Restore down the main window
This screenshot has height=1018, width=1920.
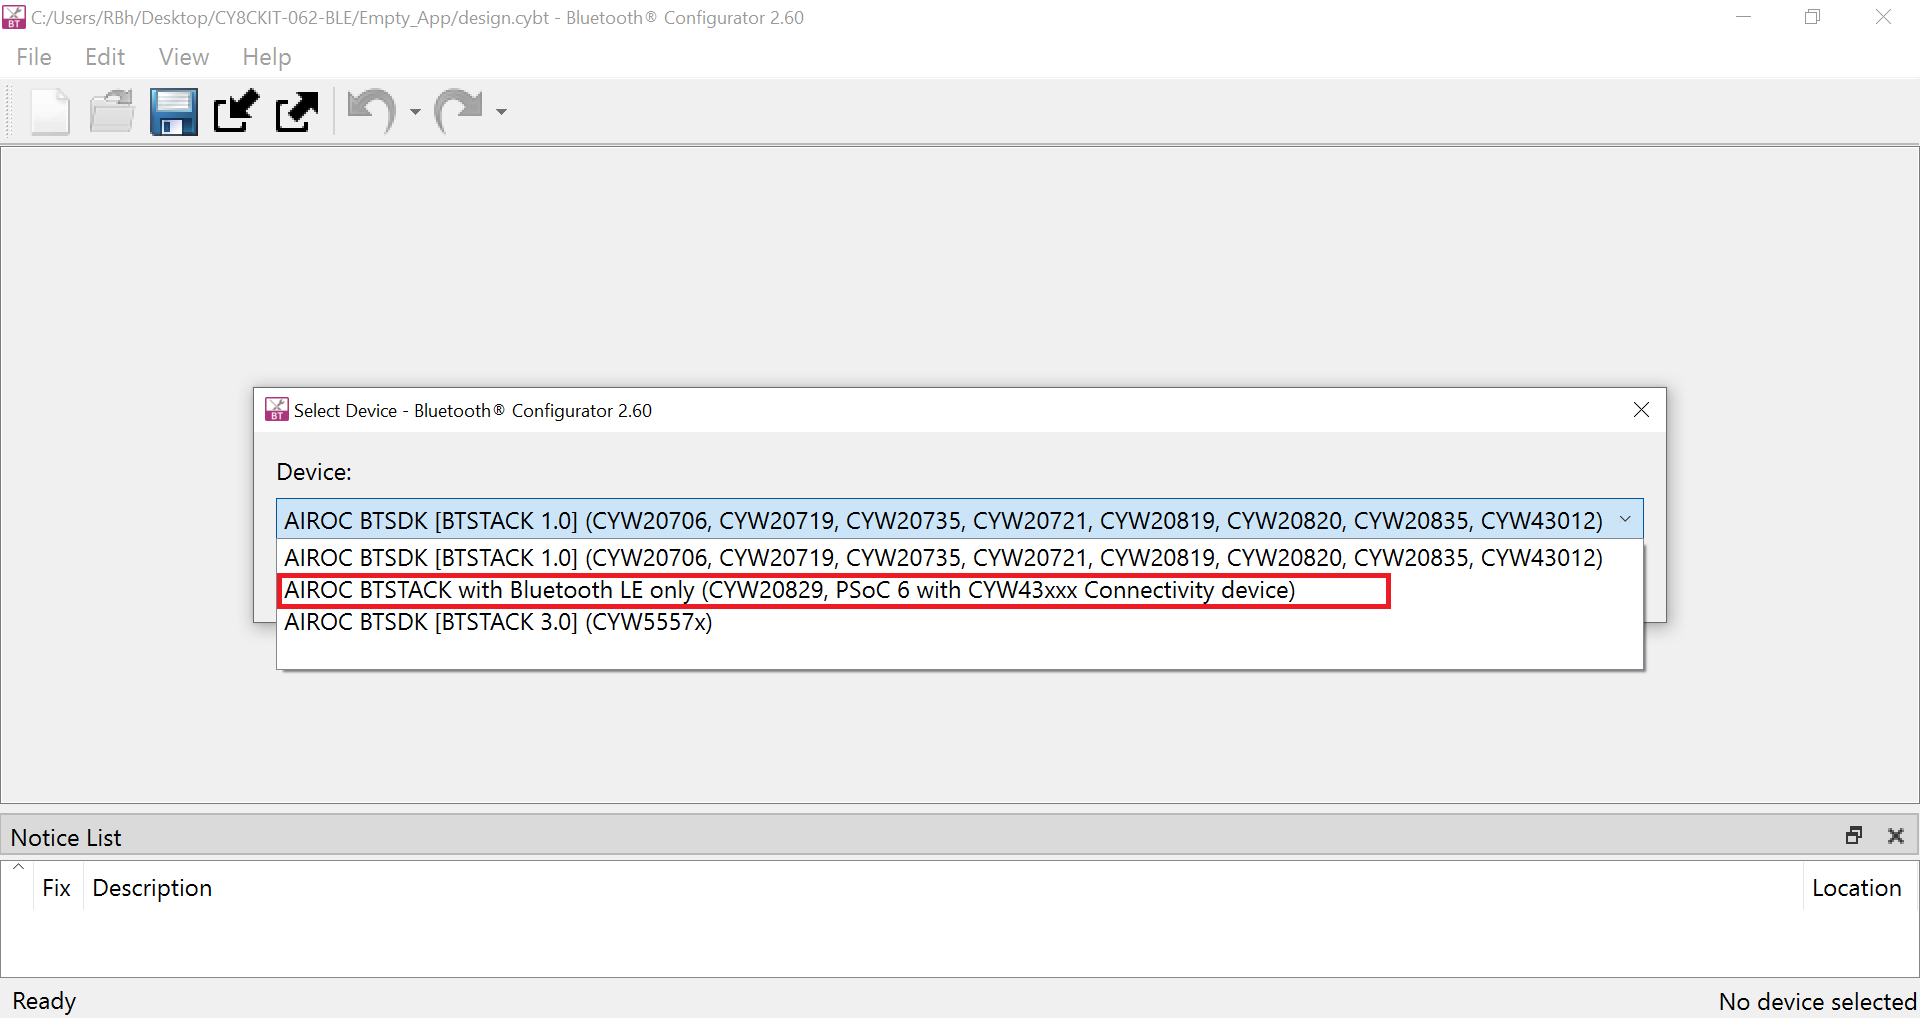click(1812, 17)
